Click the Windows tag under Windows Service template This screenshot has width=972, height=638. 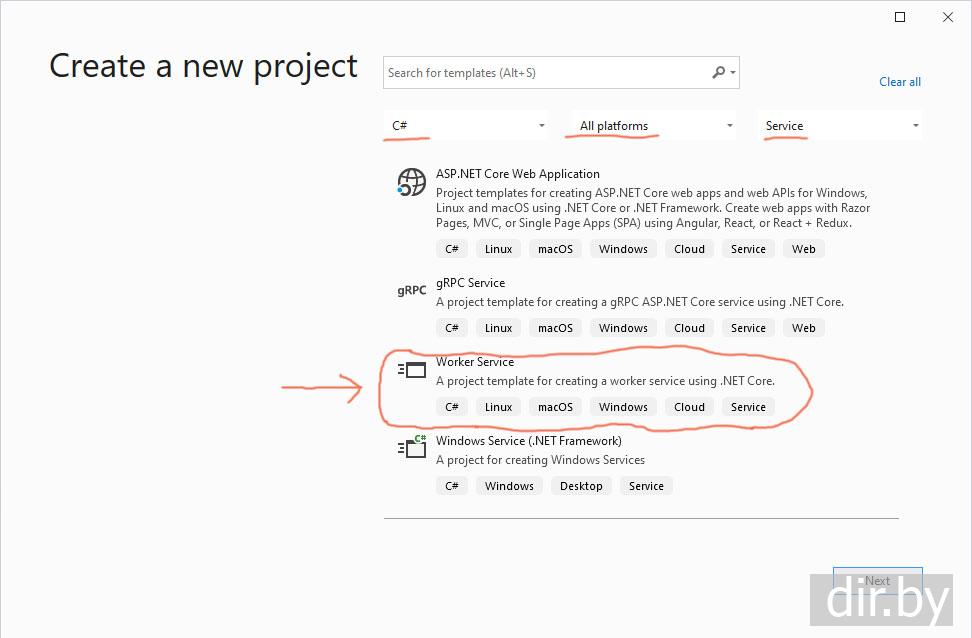(x=509, y=486)
